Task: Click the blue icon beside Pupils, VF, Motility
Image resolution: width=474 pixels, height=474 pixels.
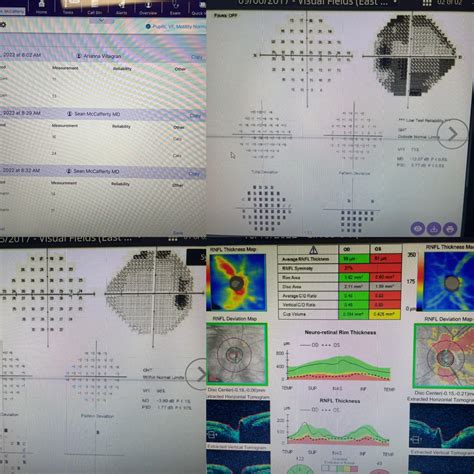Action: (148, 26)
